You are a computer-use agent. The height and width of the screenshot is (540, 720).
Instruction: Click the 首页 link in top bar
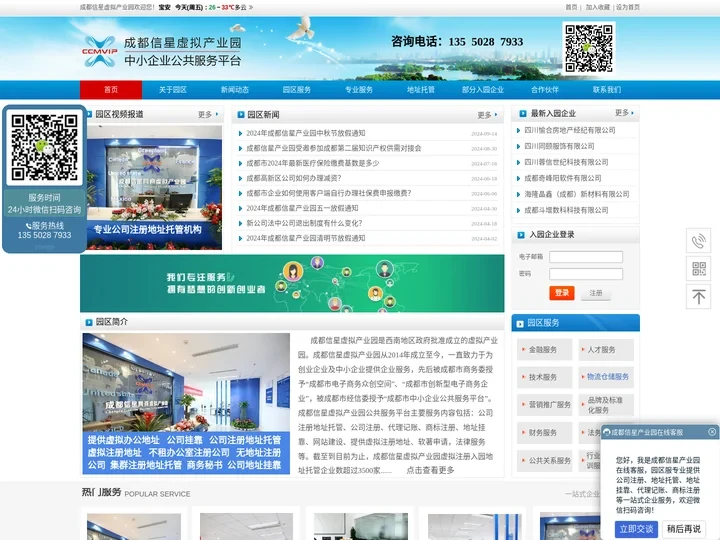click(x=571, y=7)
